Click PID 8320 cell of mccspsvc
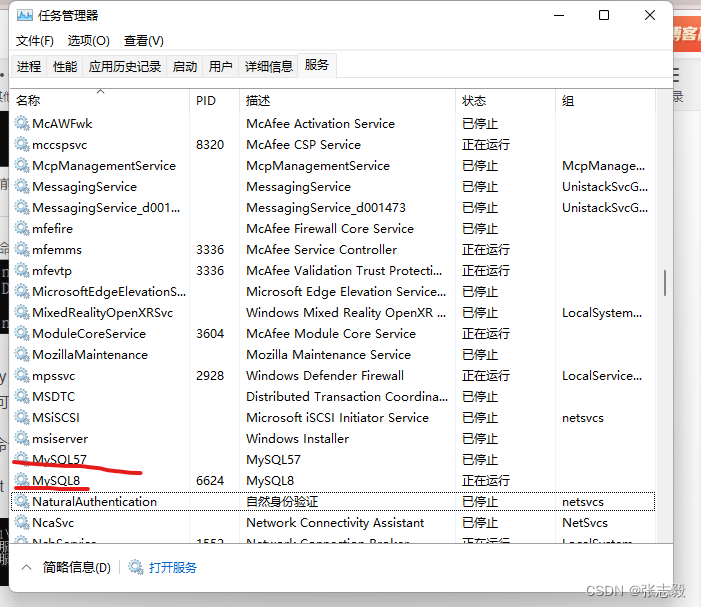The width and height of the screenshot is (701, 607). [210, 144]
